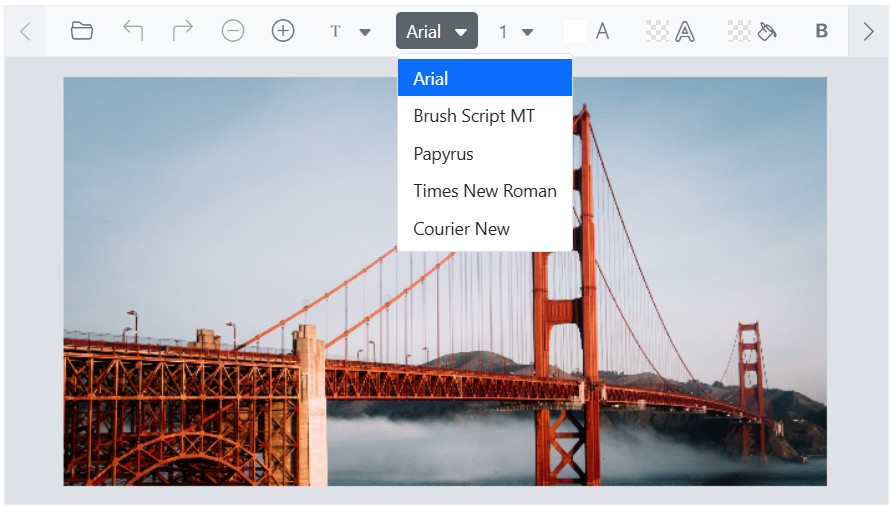Click the transparent fill color swatch
892x507 pixels.
(739, 31)
